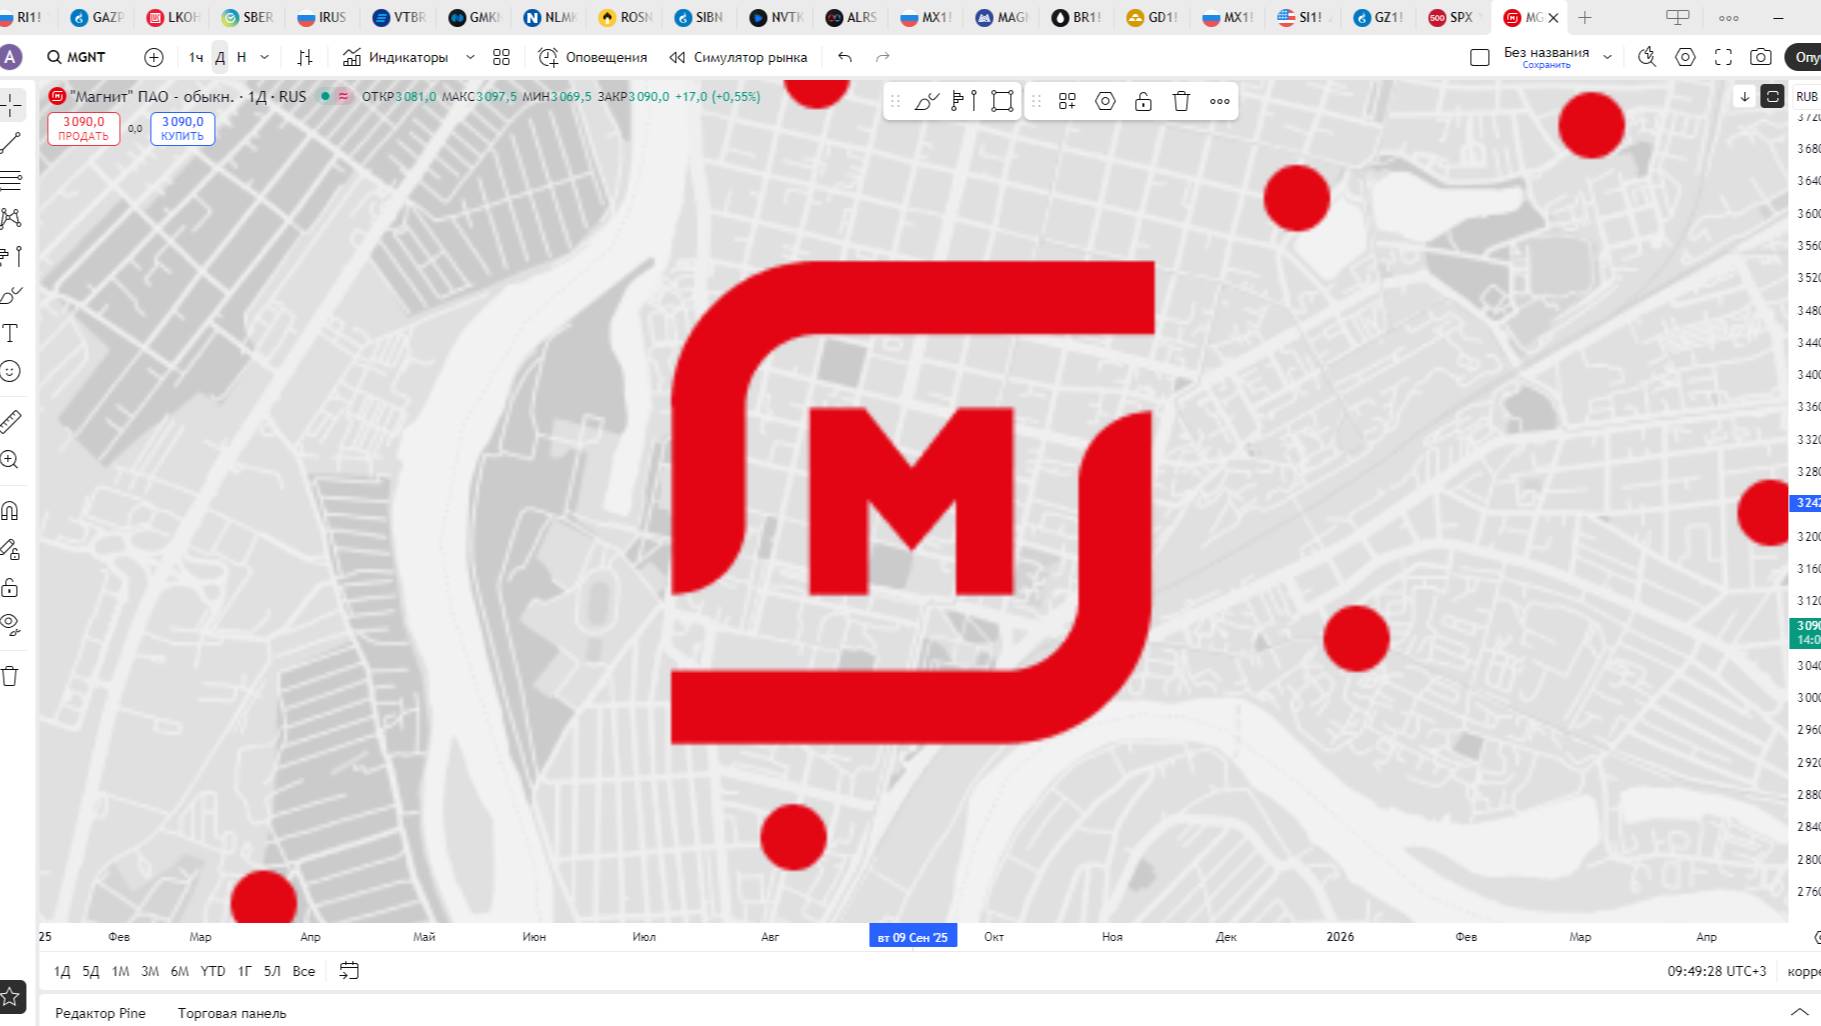Open the down arrow menu beside the RUB label
This screenshot has height=1026, width=1821.
pos(1744,96)
